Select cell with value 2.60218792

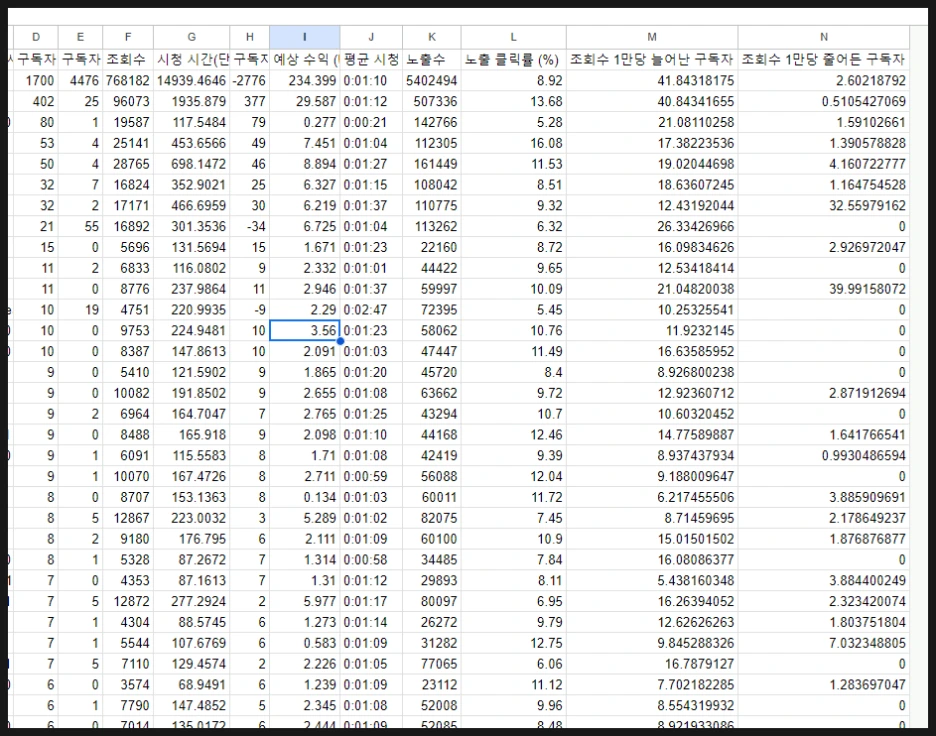point(824,80)
